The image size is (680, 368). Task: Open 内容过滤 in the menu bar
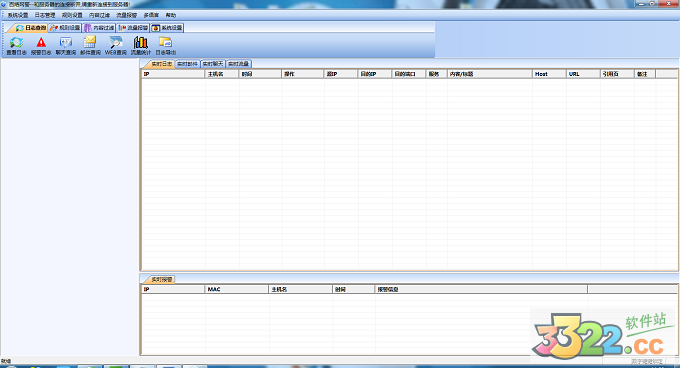pos(99,15)
